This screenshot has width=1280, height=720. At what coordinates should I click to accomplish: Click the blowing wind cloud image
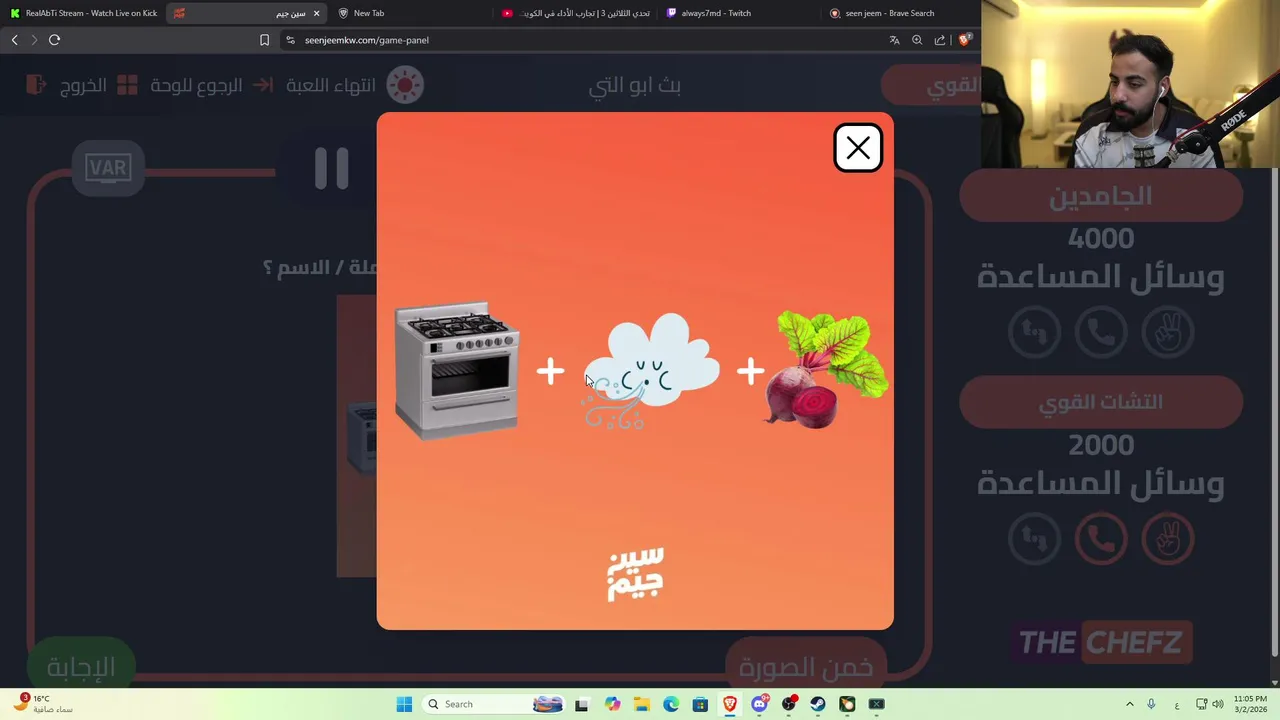pos(650,371)
